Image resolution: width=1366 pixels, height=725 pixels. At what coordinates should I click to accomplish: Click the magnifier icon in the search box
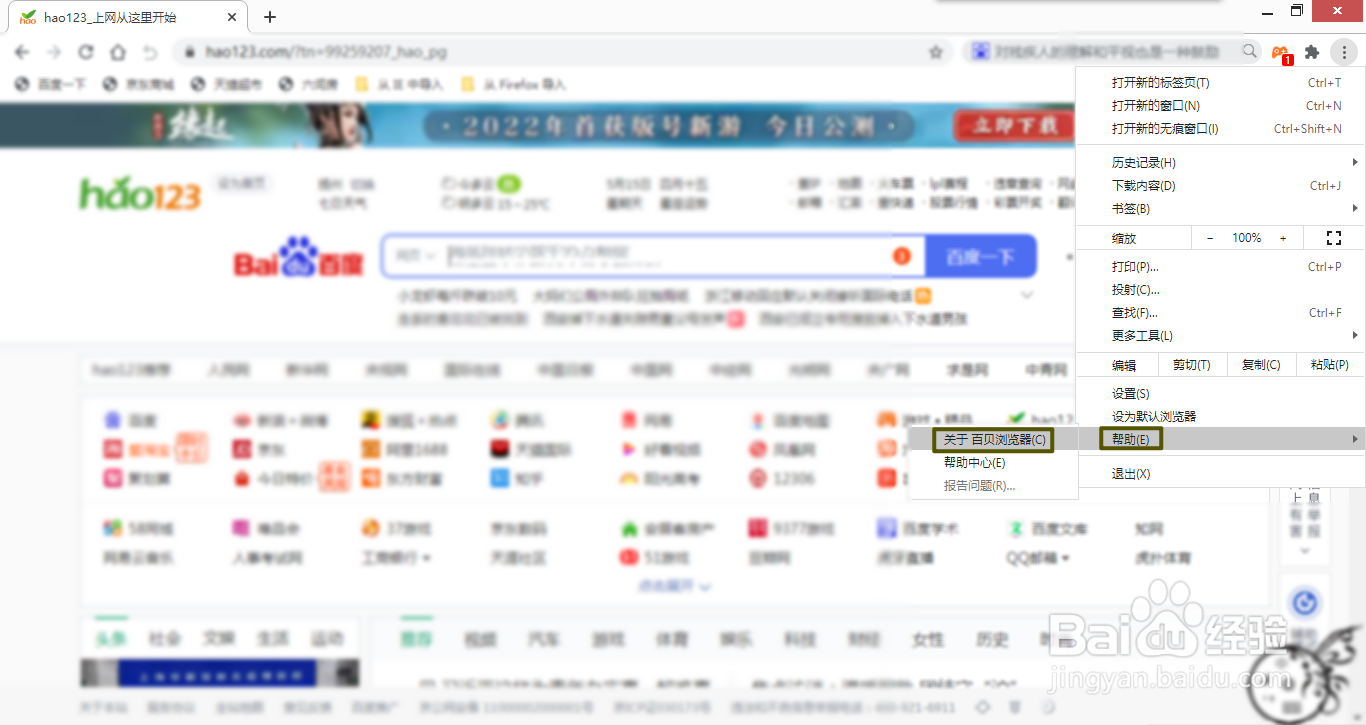[x=1250, y=51]
